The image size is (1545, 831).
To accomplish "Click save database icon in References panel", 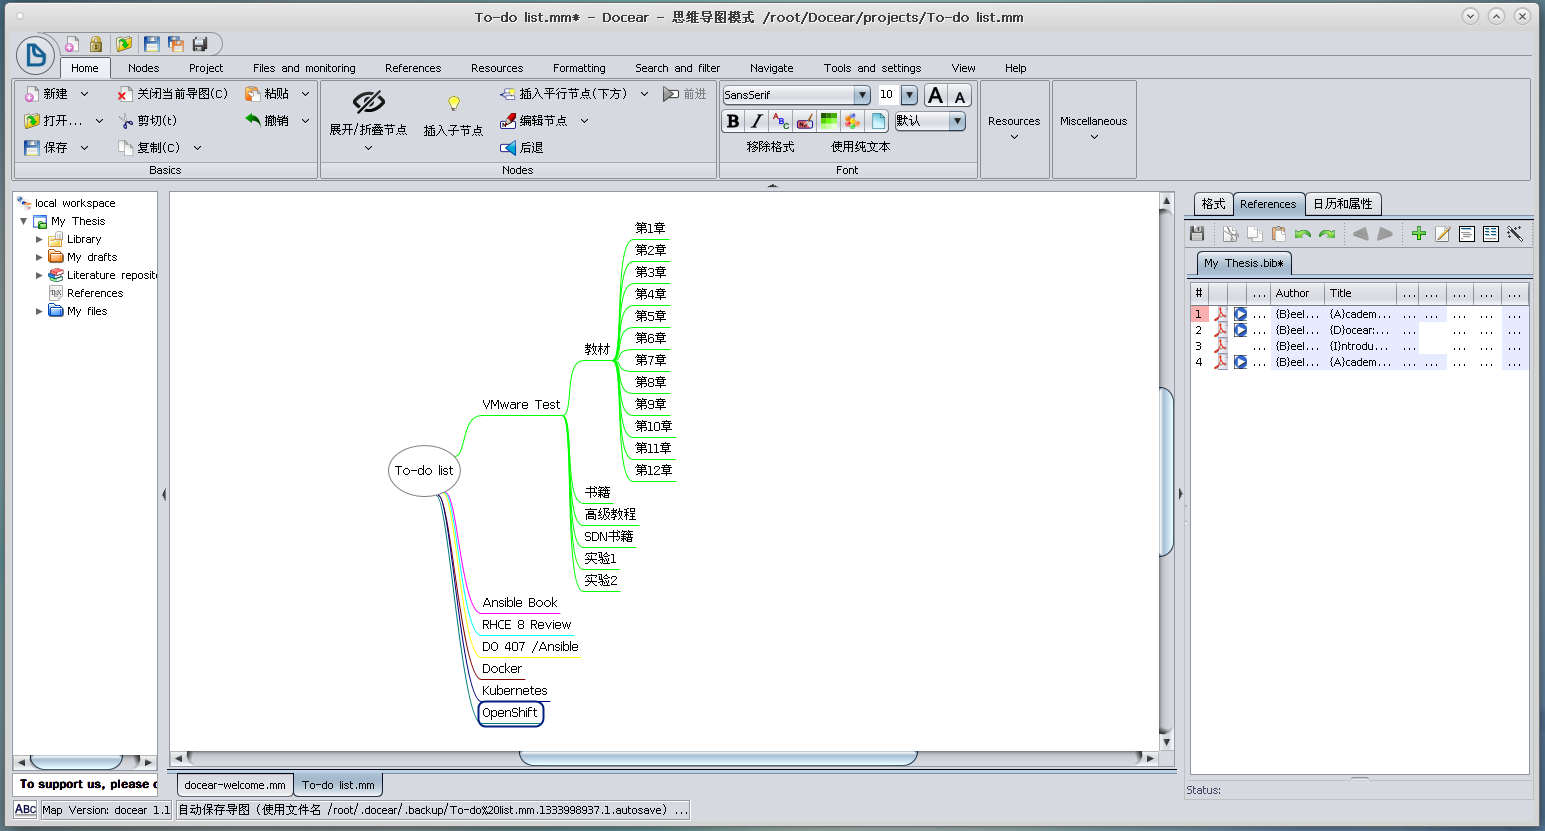I will tap(1197, 234).
